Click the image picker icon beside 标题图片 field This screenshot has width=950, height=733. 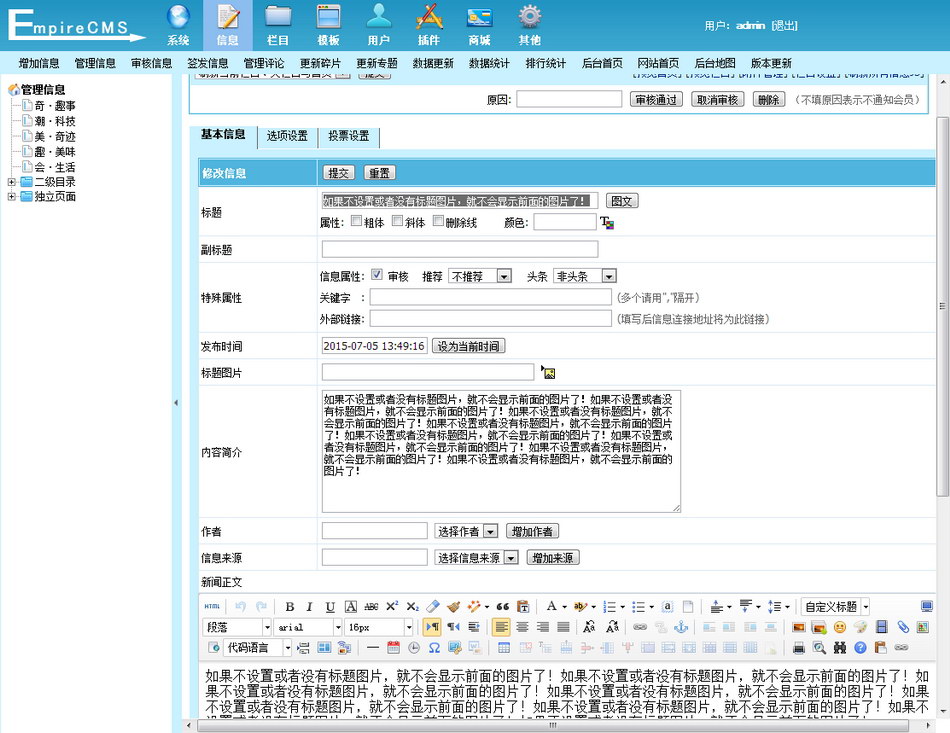548,373
